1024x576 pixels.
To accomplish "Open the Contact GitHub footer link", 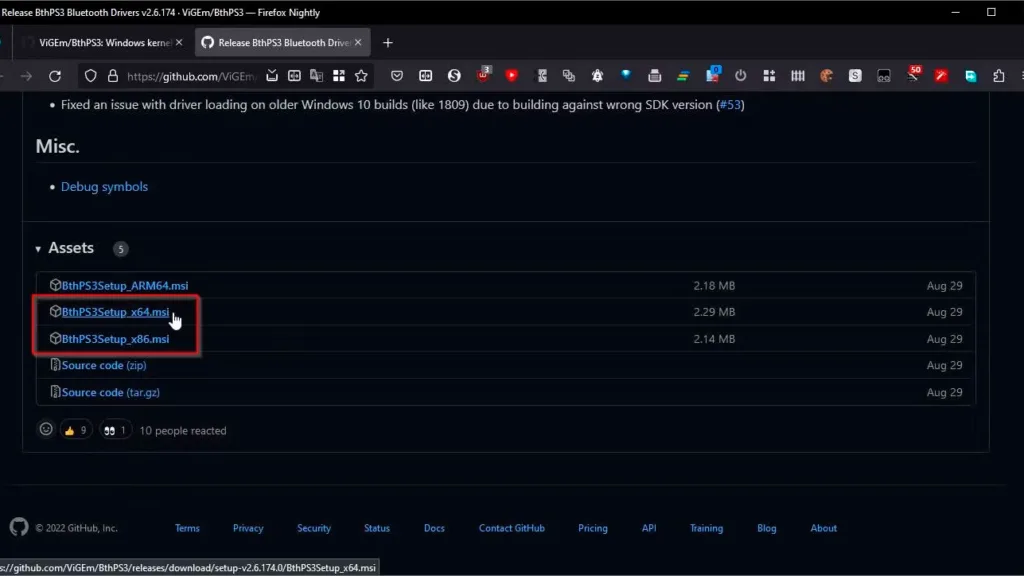I will tap(512, 528).
